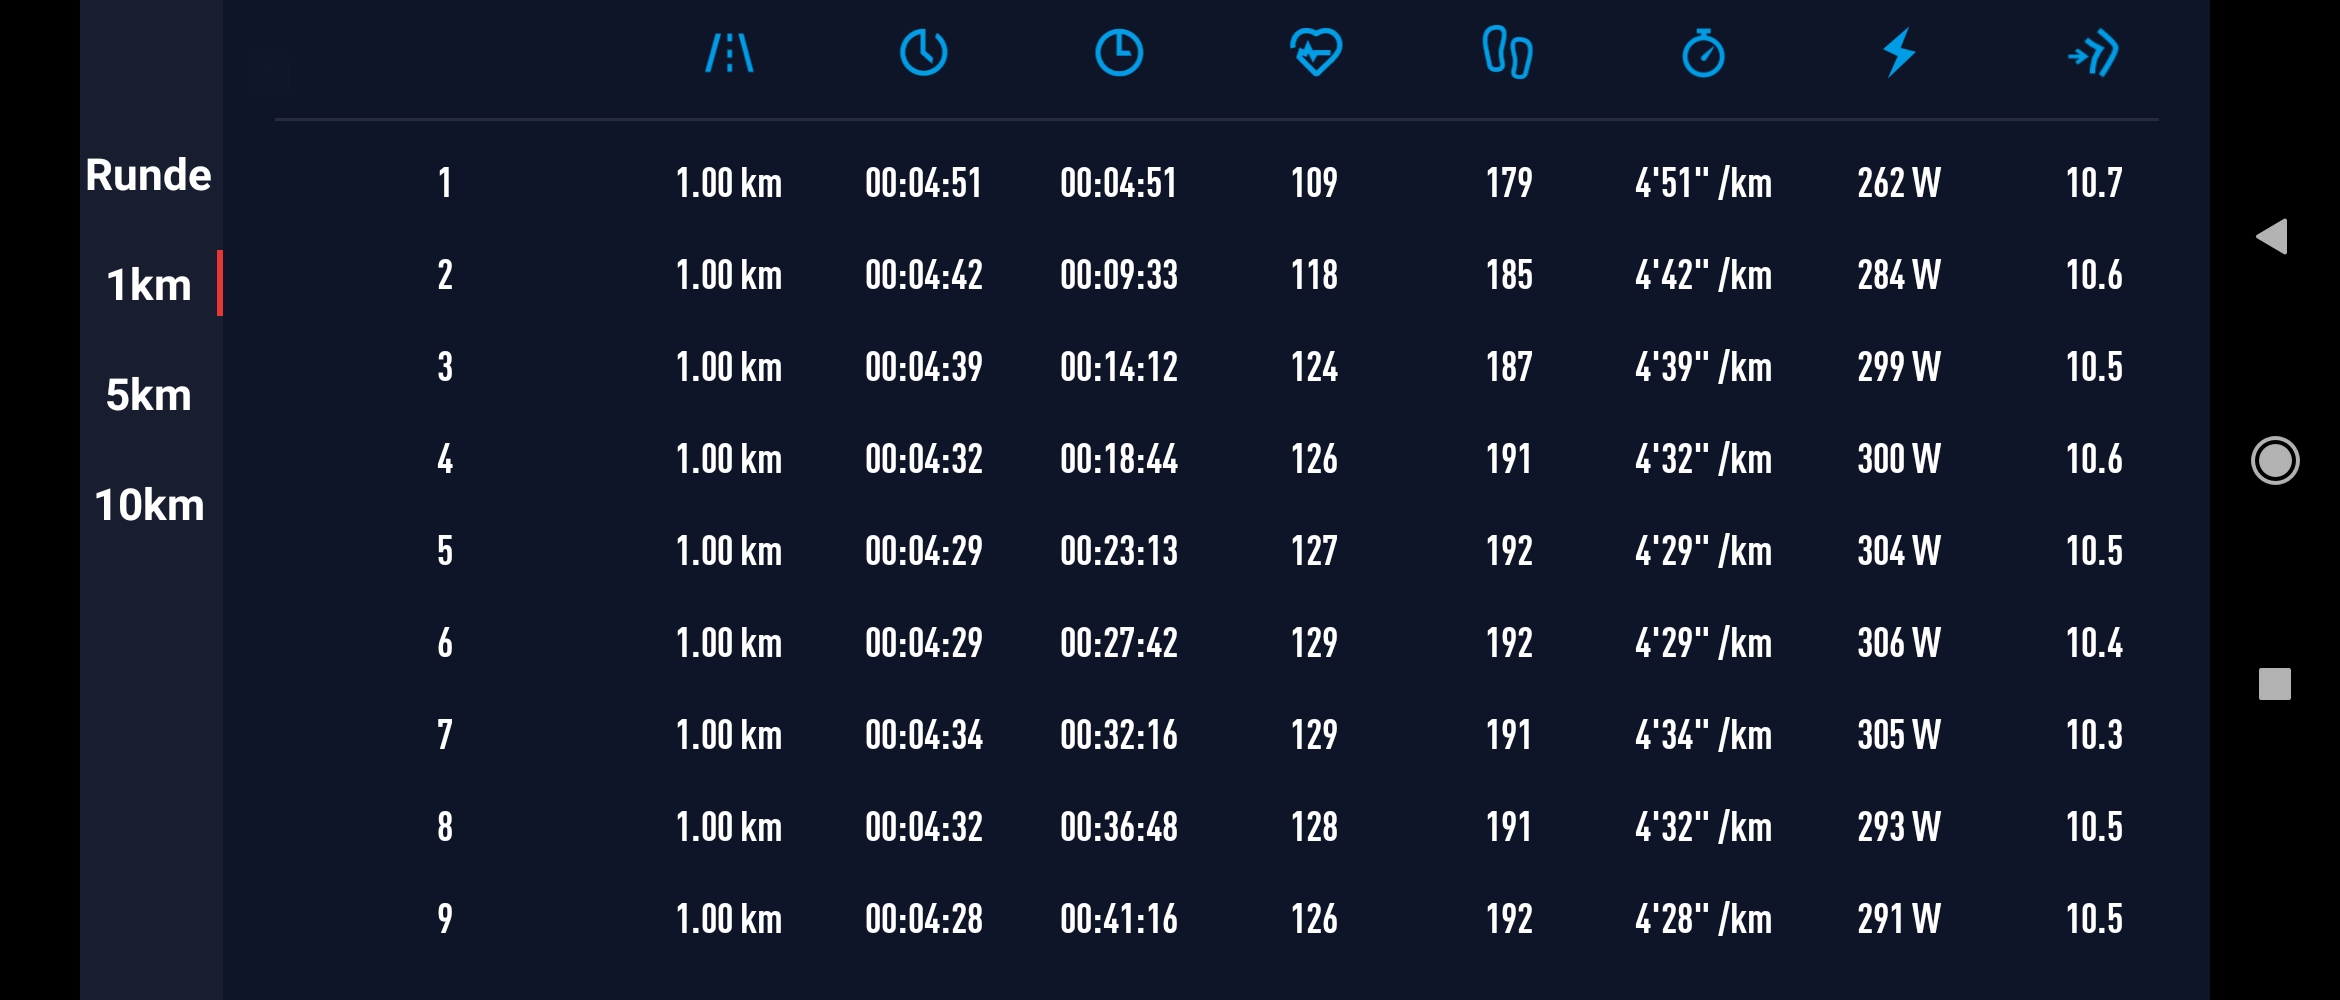Tap the 4'28" /km pace in lap 9
Image resolution: width=2340 pixels, height=1000 pixels.
[x=1703, y=919]
